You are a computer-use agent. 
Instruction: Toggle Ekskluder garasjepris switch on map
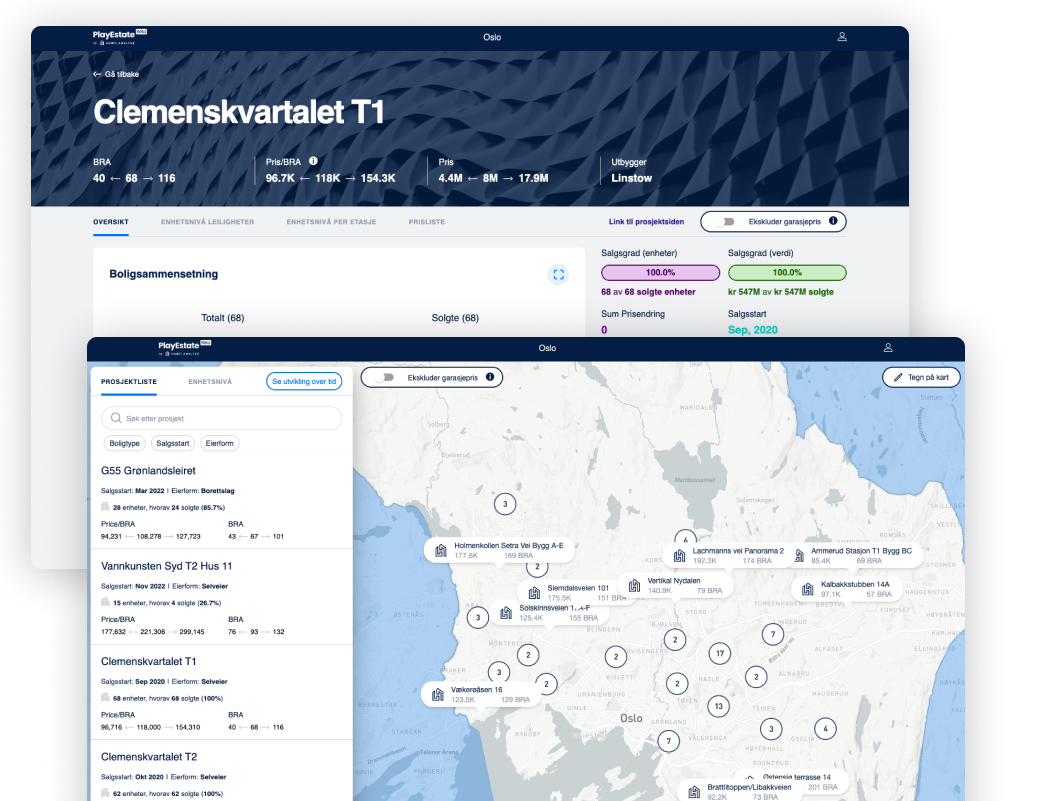(x=384, y=377)
